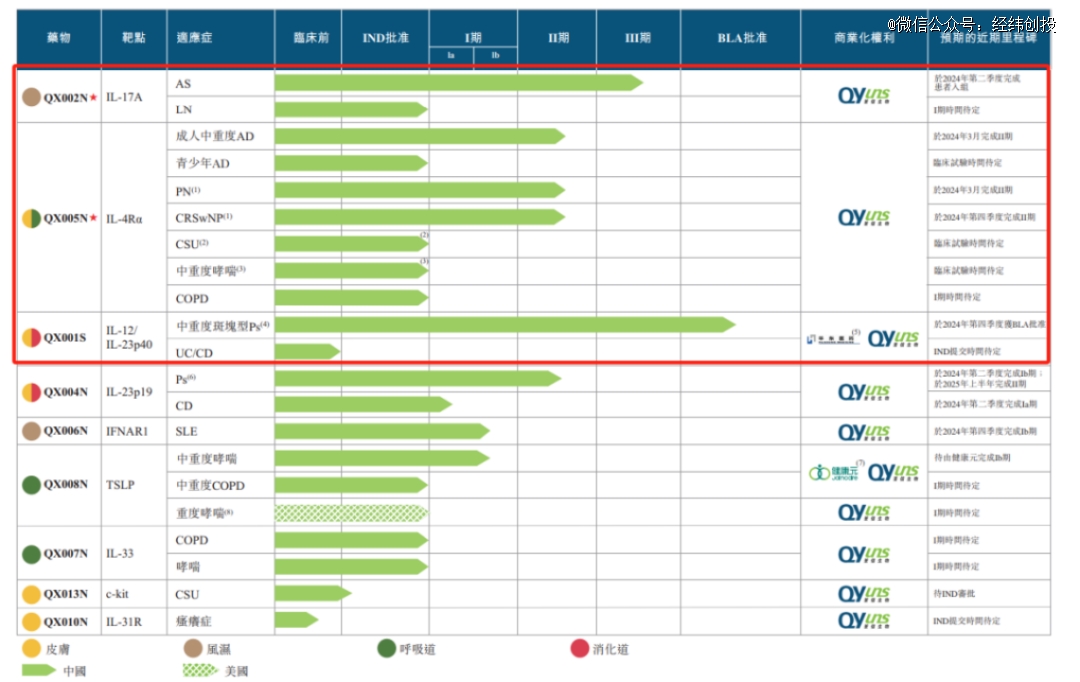Click the AS indication progress bar

[x=459, y=83]
